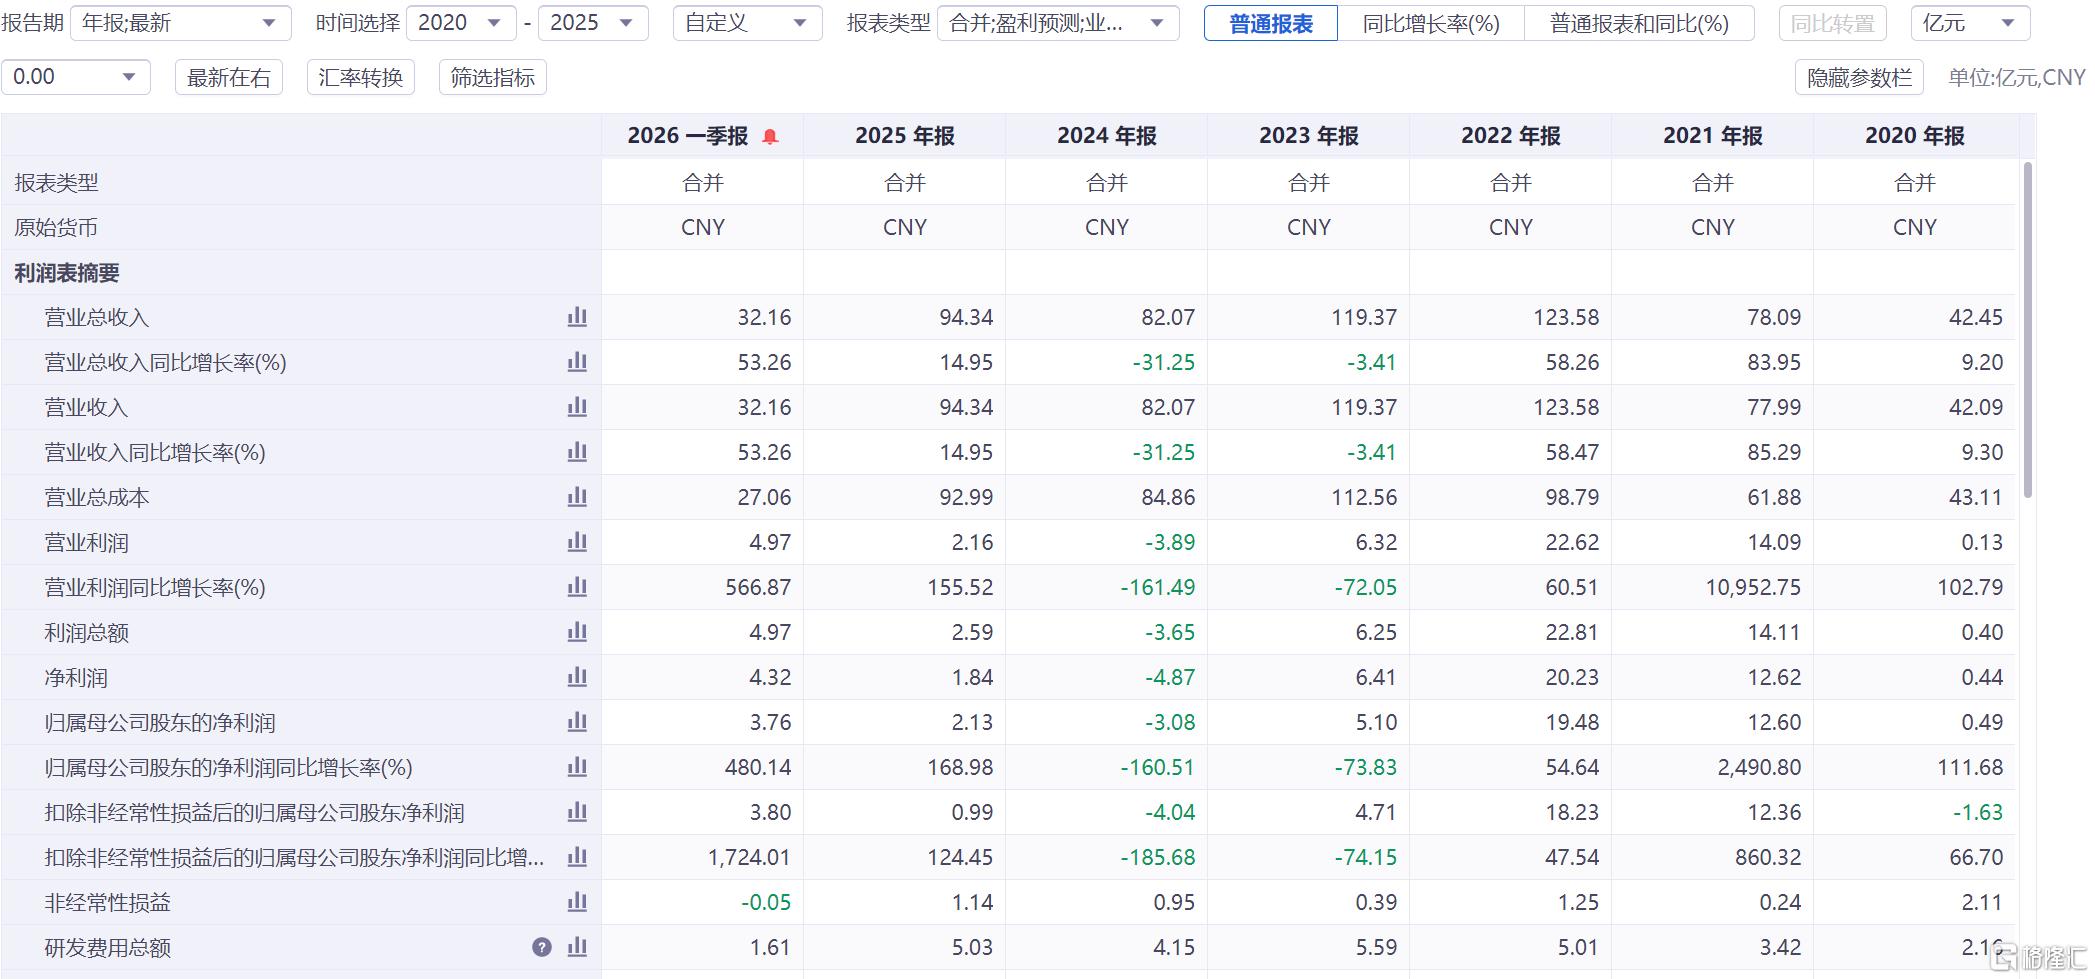Click red bell icon on 2026 一季报
The height and width of the screenshot is (979, 2095).
[x=770, y=136]
